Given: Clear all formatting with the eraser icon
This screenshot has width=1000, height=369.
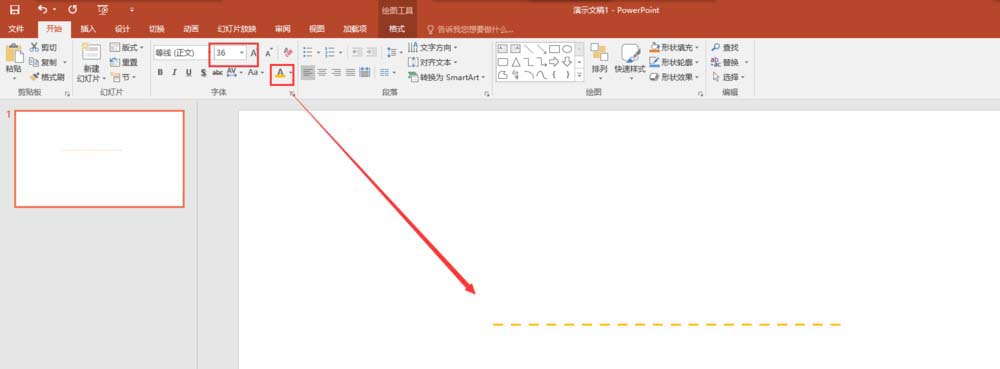Looking at the screenshot, I should click(288, 53).
